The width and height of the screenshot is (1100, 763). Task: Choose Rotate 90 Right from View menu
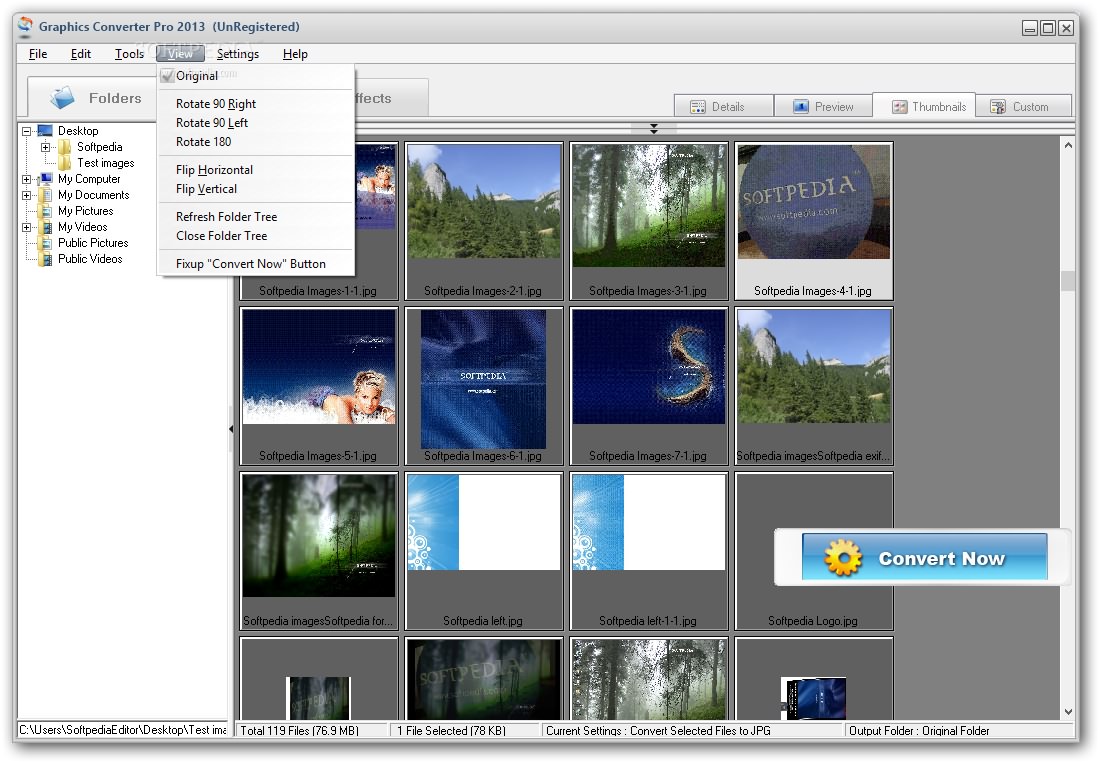coord(256,104)
